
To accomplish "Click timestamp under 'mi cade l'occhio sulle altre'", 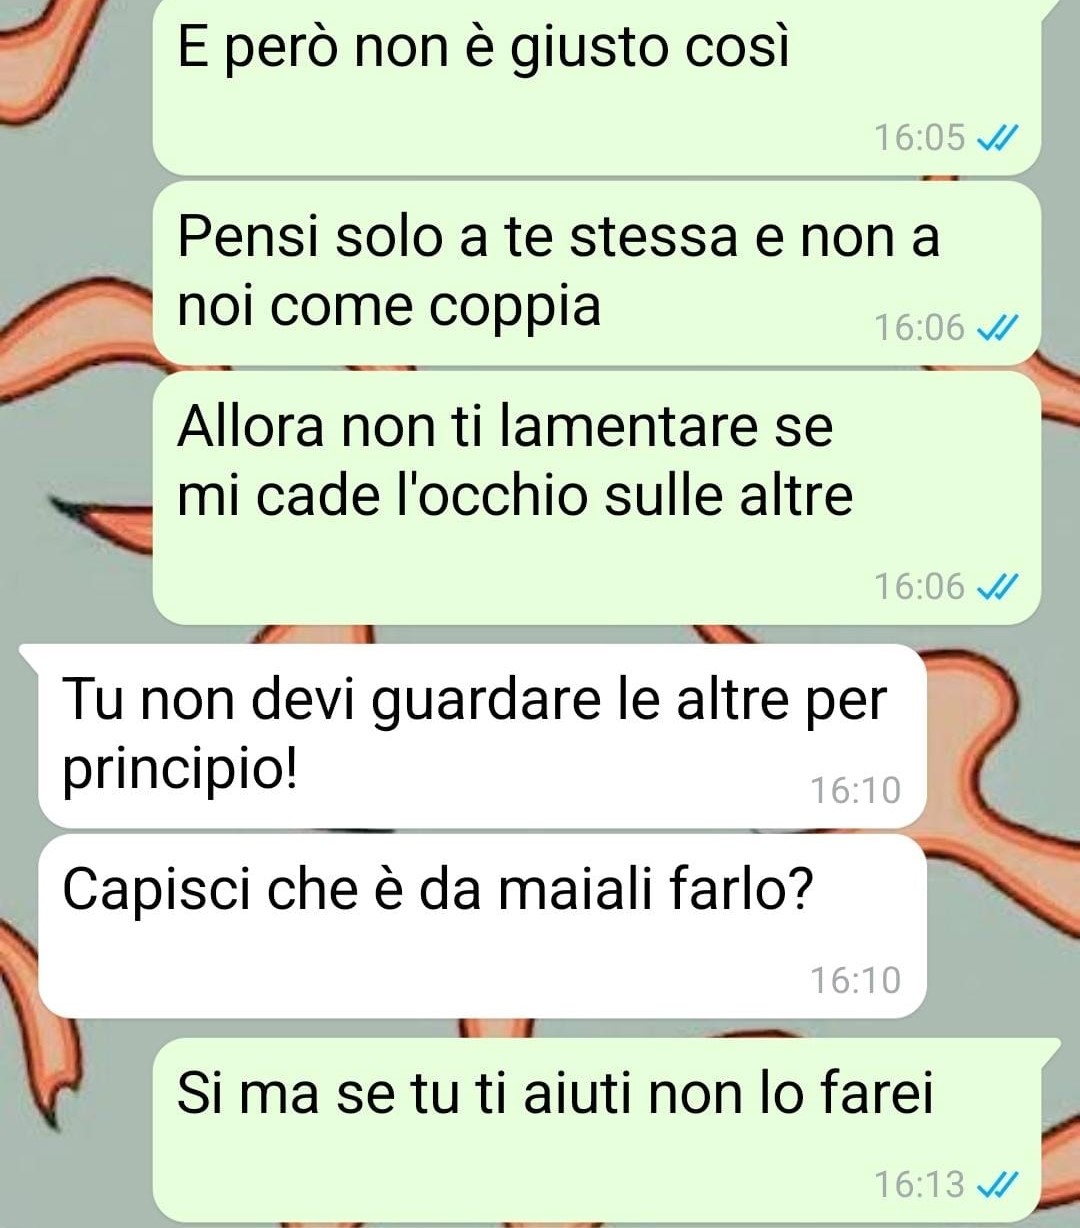I will [x=920, y=586].
